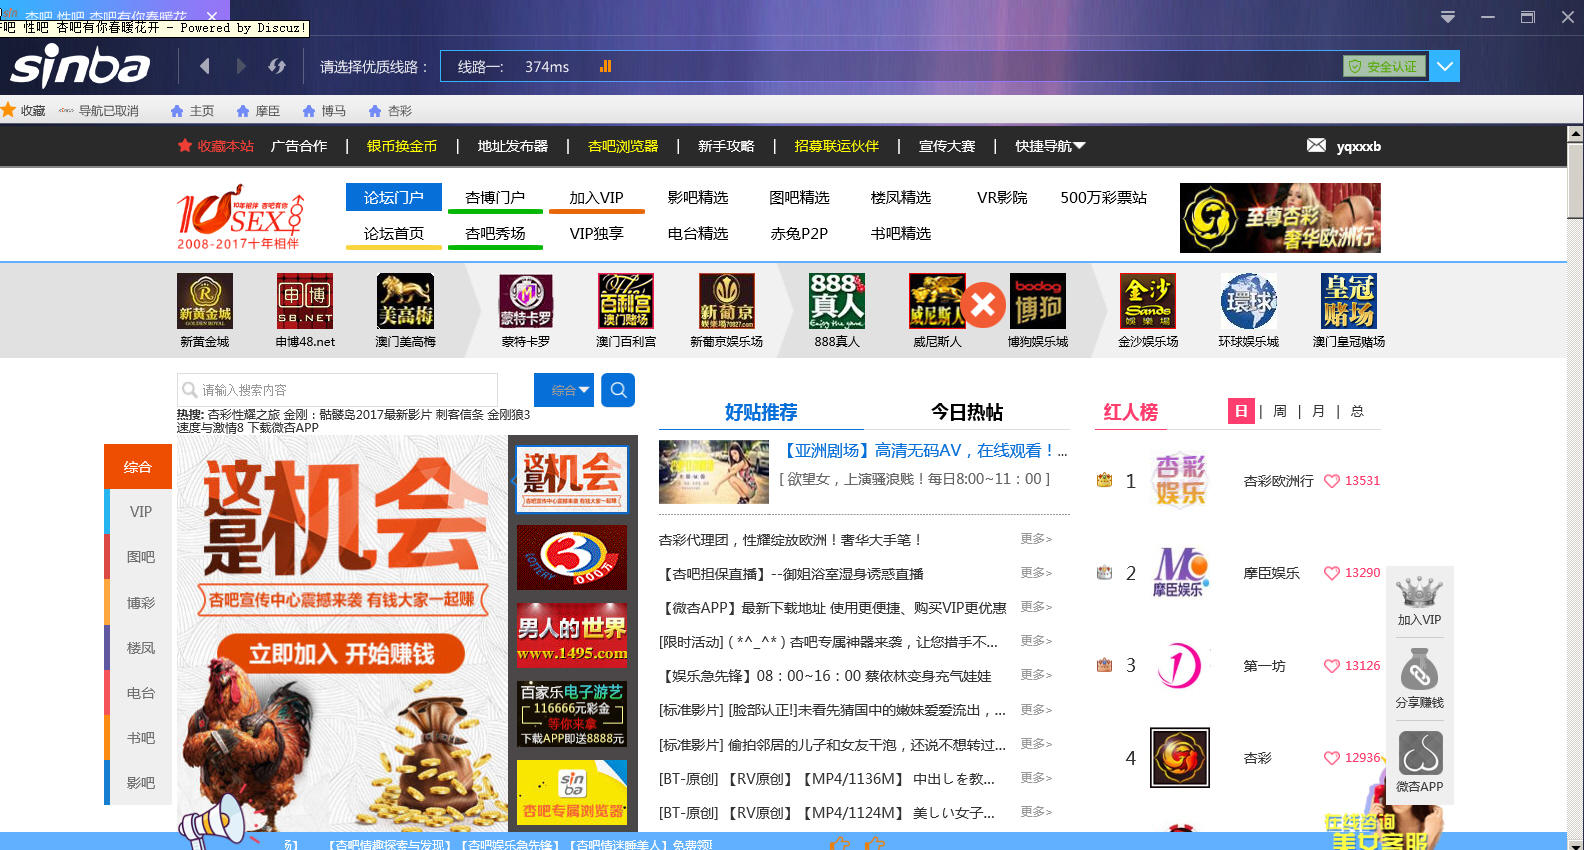Viewport: 1584px width, 850px height.
Task: Click 更多> beside 杏彩代理团 post
Action: coord(1036,538)
